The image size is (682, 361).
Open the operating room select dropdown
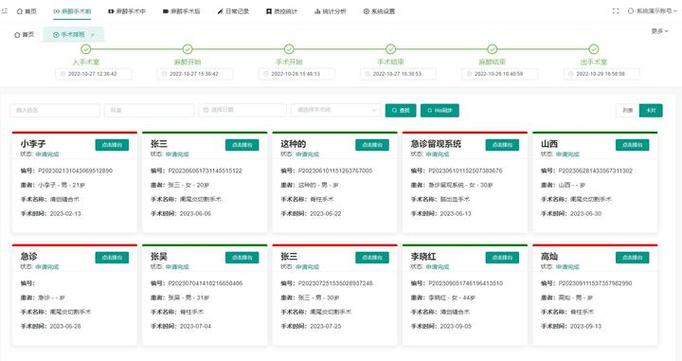(x=336, y=110)
